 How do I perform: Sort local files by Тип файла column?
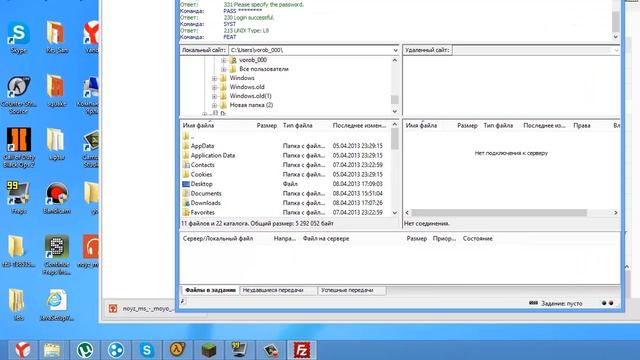click(x=305, y=125)
